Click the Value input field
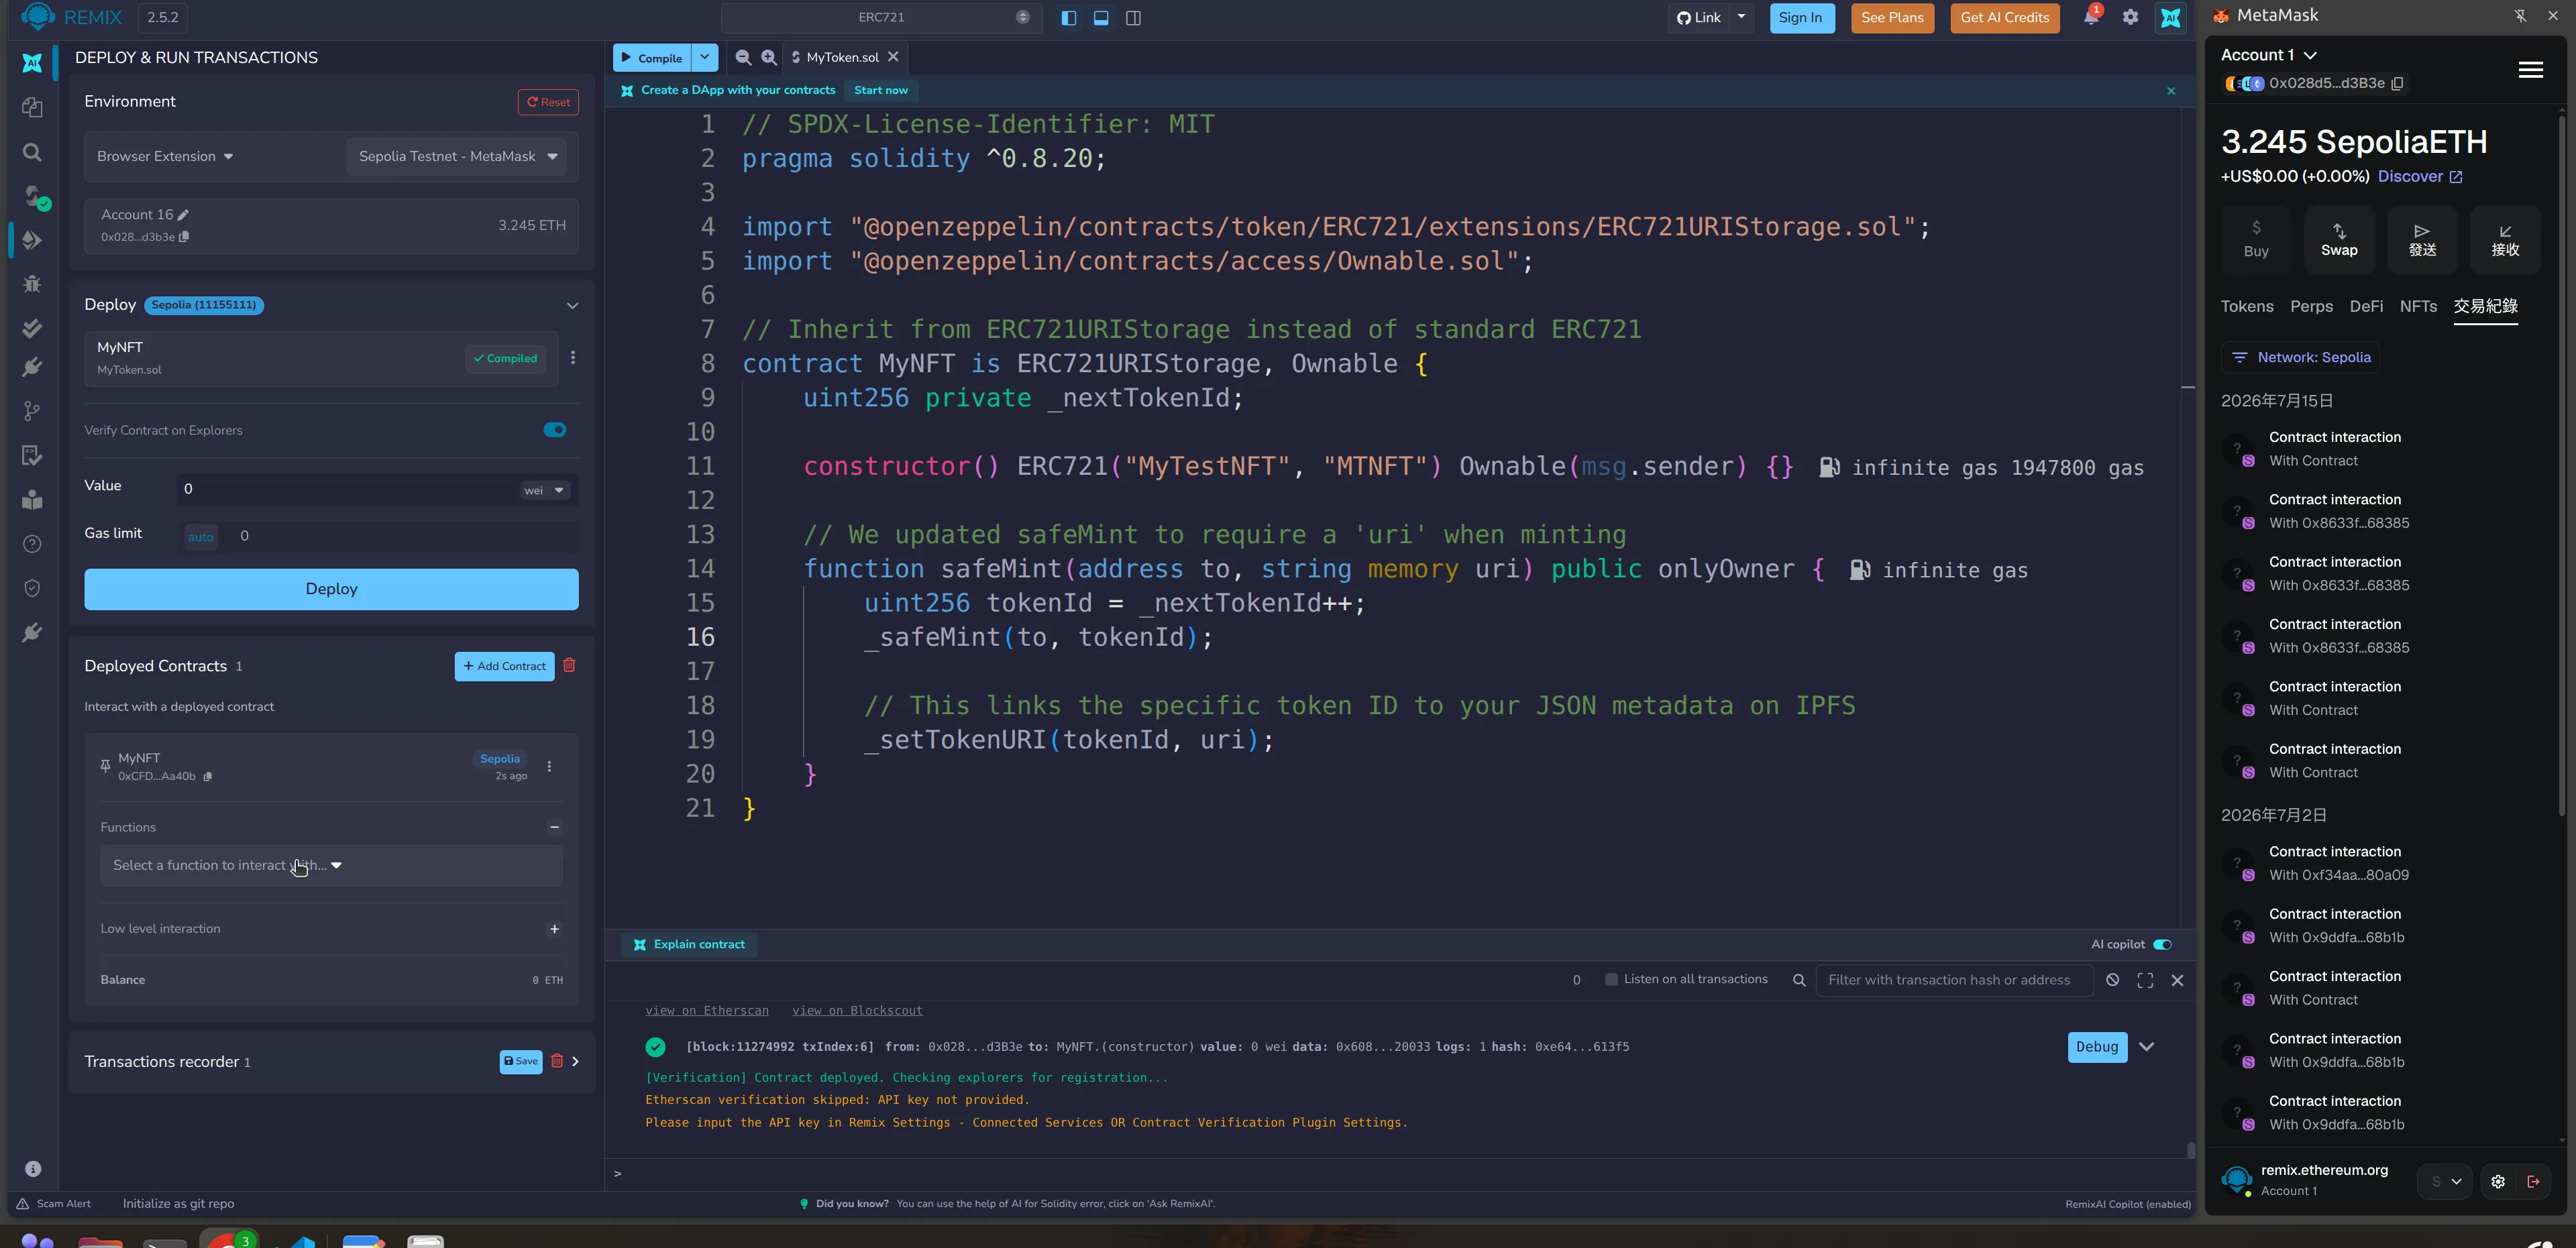Screen dimensions: 2576x1248 [x=348, y=490]
